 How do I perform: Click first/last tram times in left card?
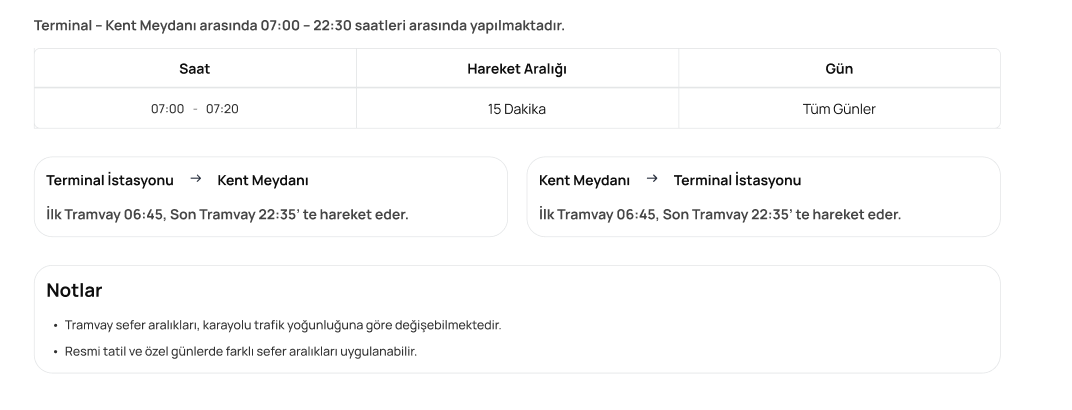(227, 214)
